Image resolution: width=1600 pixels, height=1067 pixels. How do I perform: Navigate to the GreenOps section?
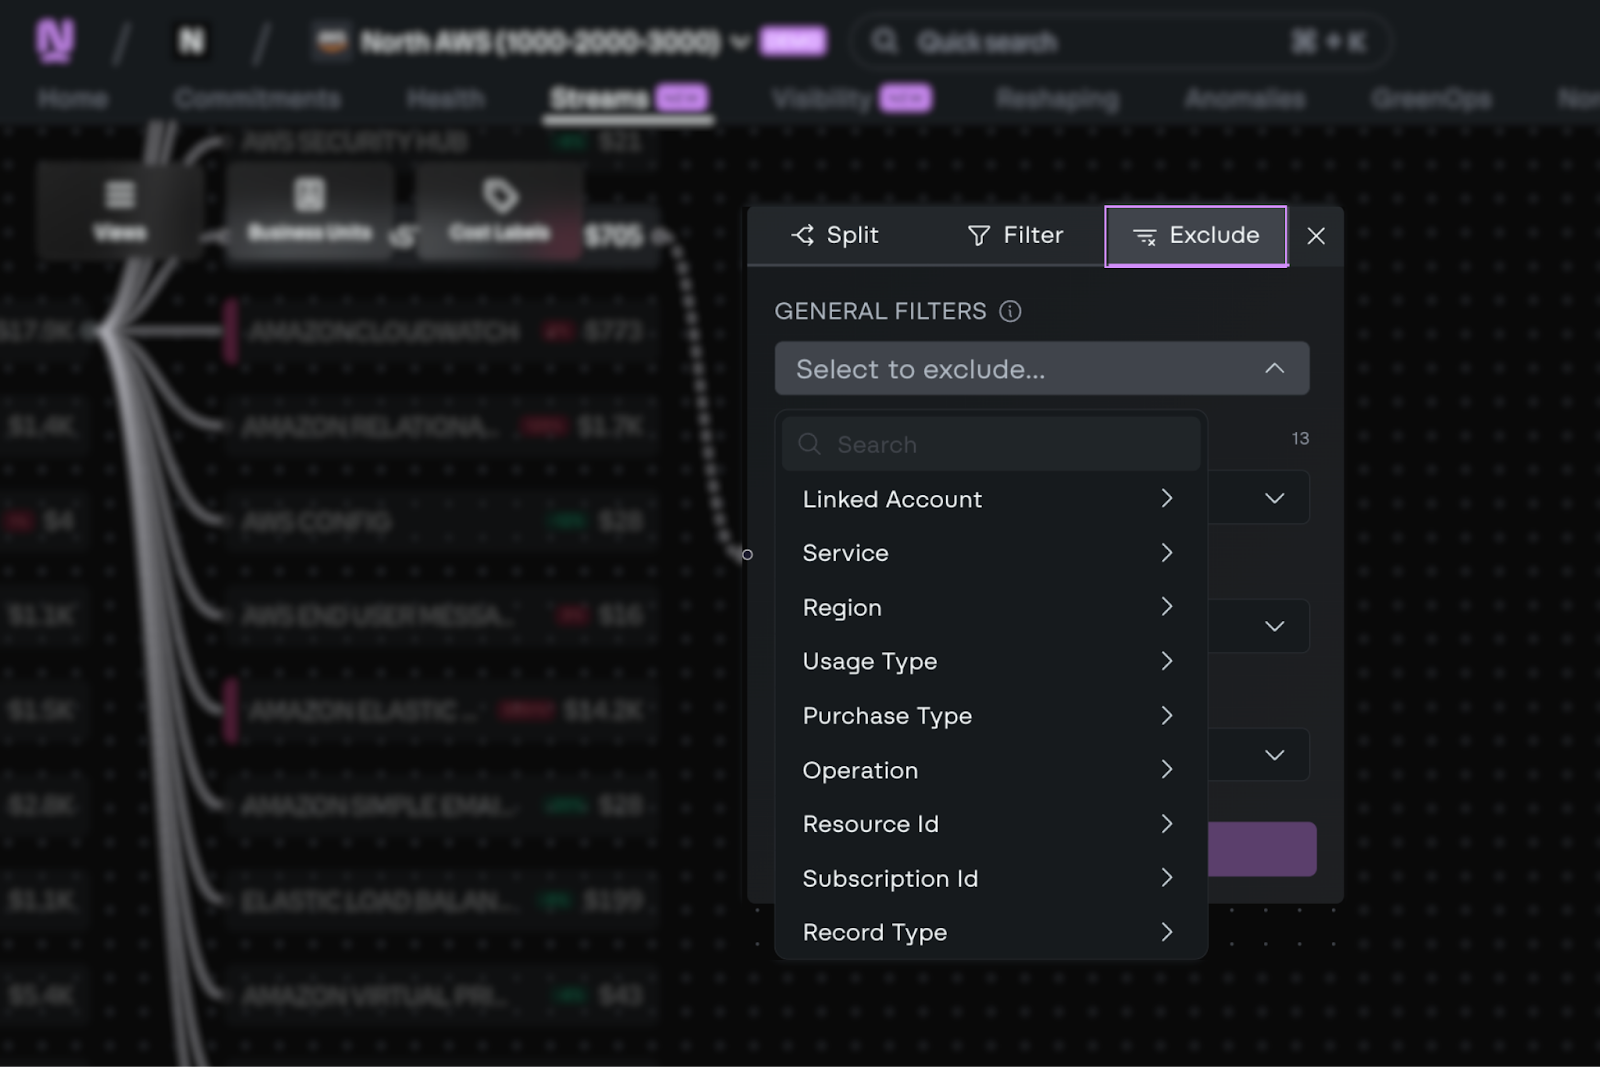click(1432, 99)
